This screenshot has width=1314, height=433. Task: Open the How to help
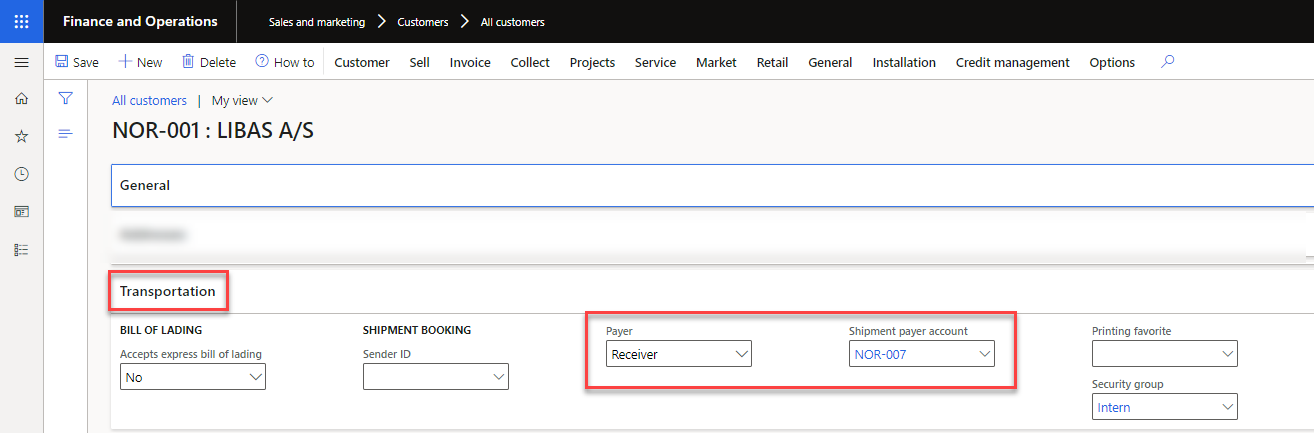point(284,62)
